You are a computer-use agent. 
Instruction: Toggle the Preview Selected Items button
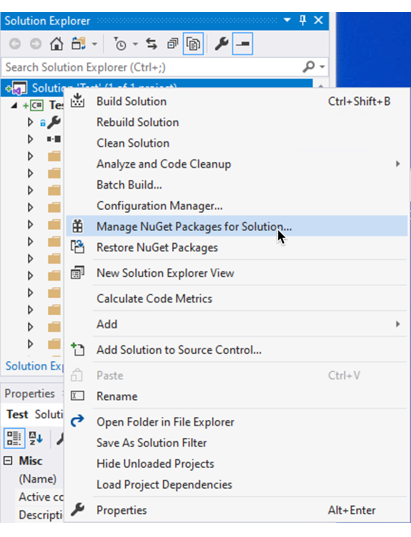(242, 44)
